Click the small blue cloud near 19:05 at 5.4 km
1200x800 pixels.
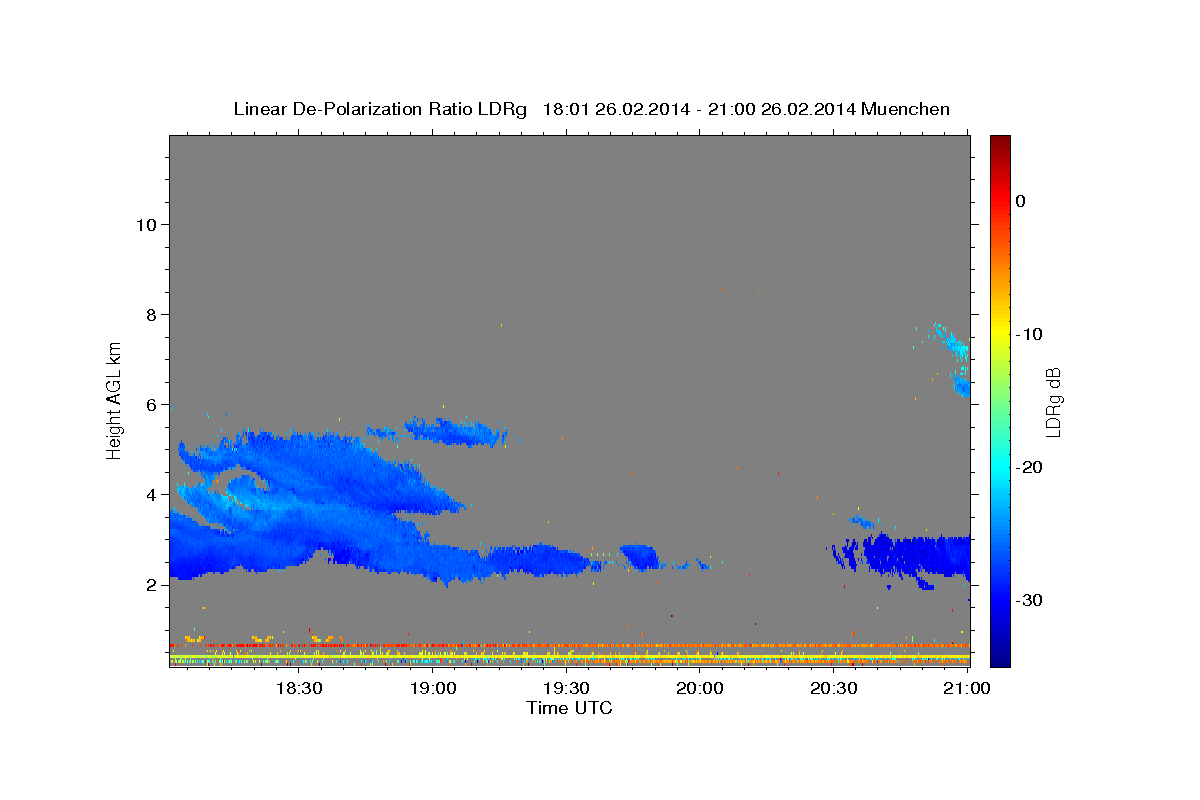coord(456,432)
